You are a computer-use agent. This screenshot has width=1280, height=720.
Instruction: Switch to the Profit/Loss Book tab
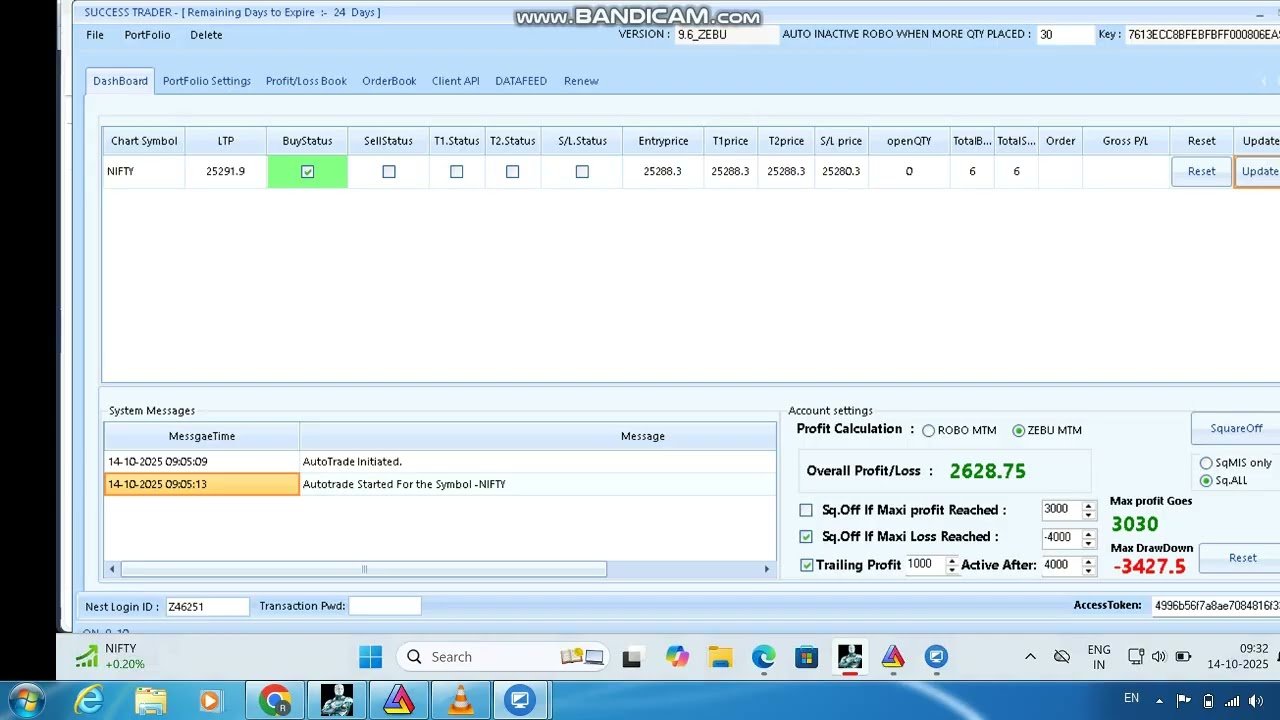pyautogui.click(x=306, y=81)
